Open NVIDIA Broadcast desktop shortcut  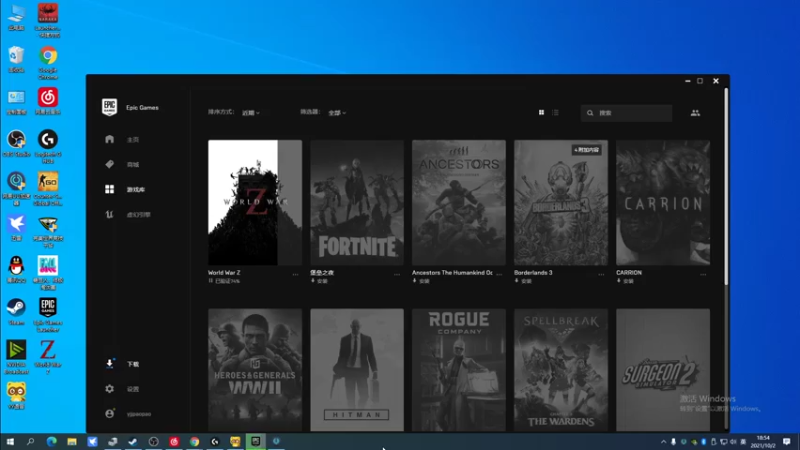point(16,357)
